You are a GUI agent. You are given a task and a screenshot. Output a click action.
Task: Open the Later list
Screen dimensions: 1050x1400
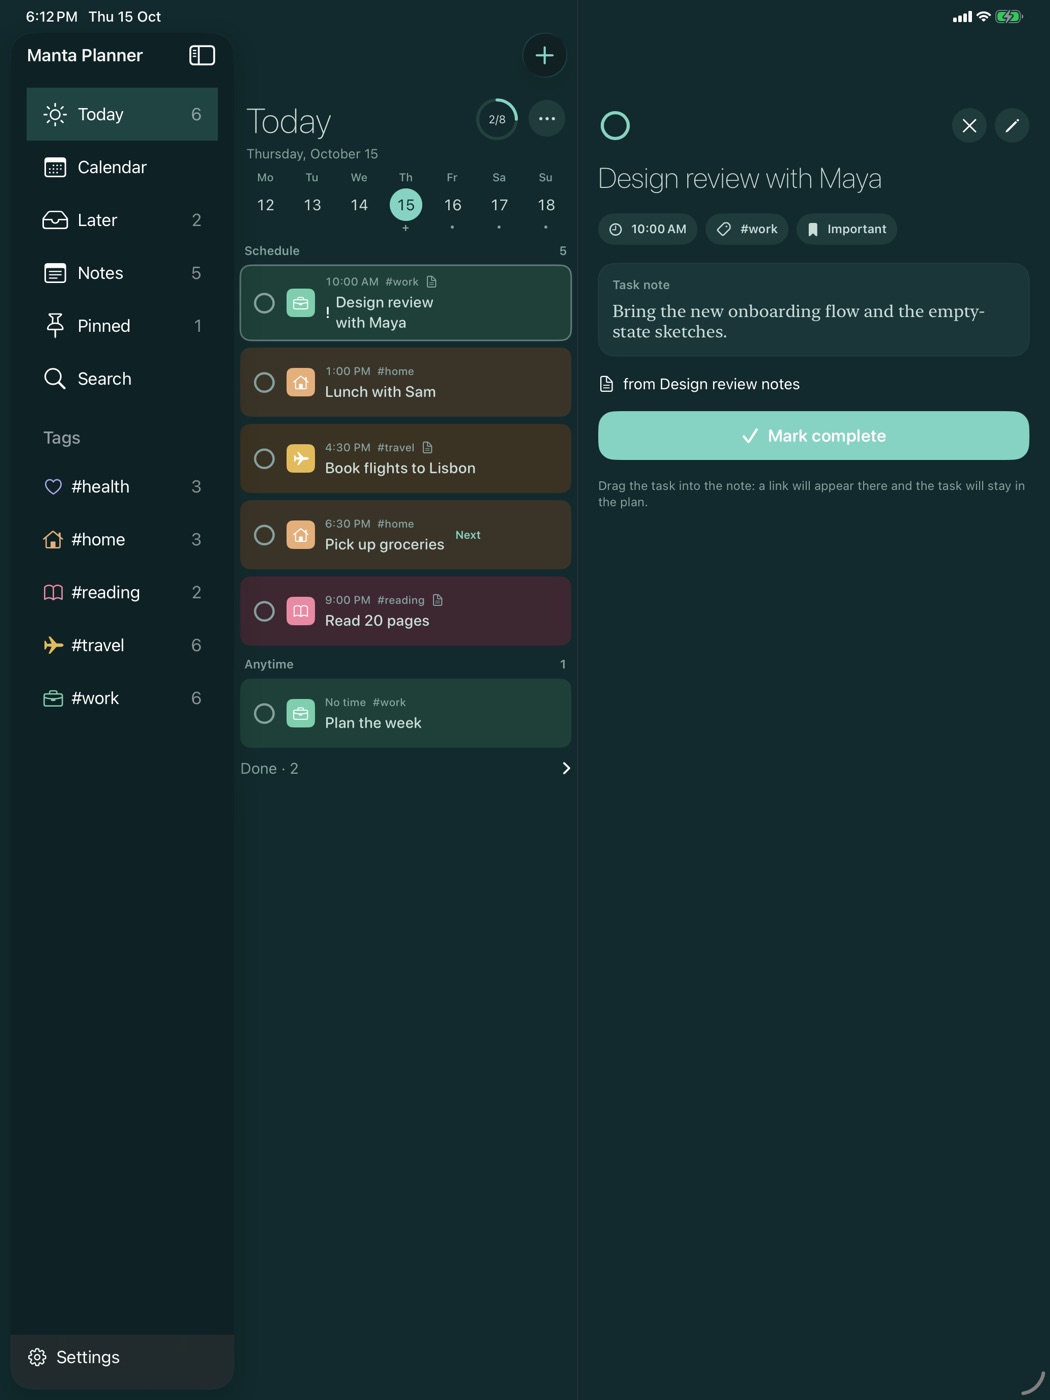click(x=122, y=220)
